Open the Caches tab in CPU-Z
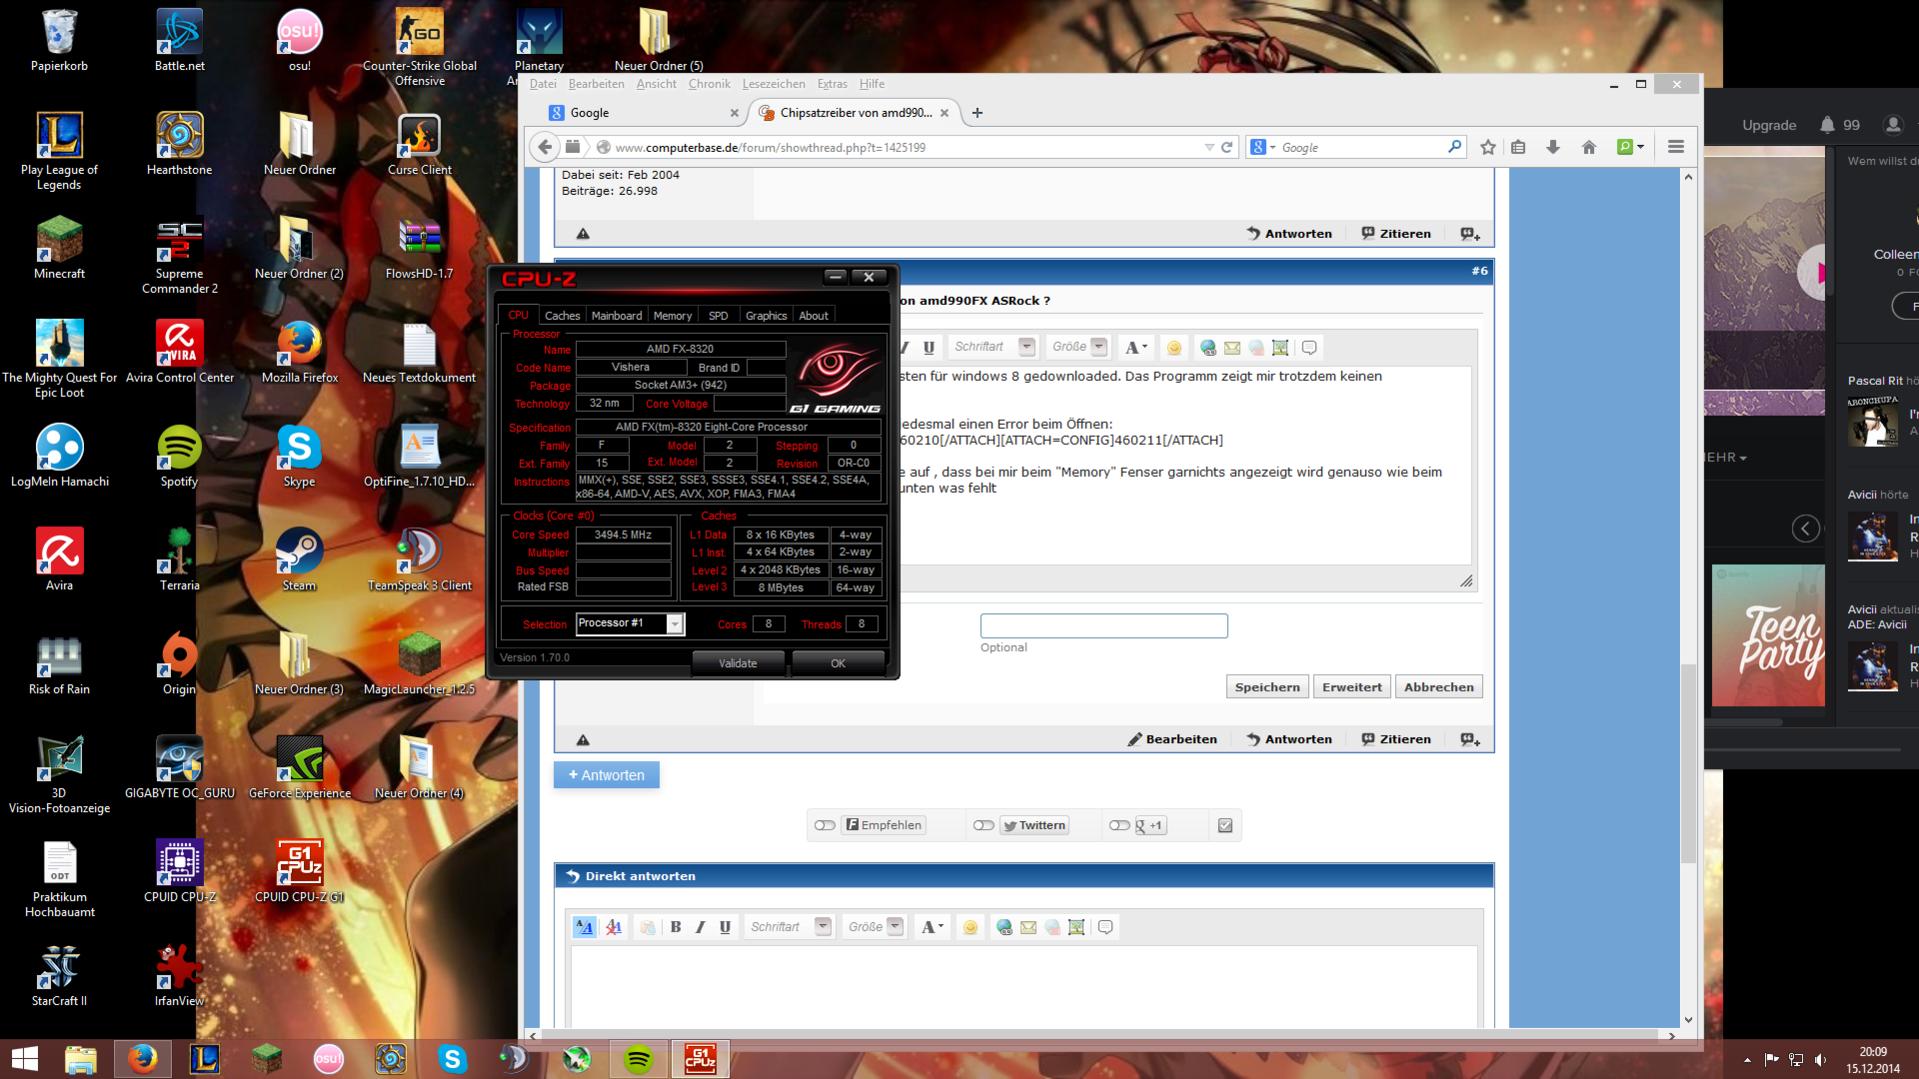1919x1079 pixels. pyautogui.click(x=562, y=315)
